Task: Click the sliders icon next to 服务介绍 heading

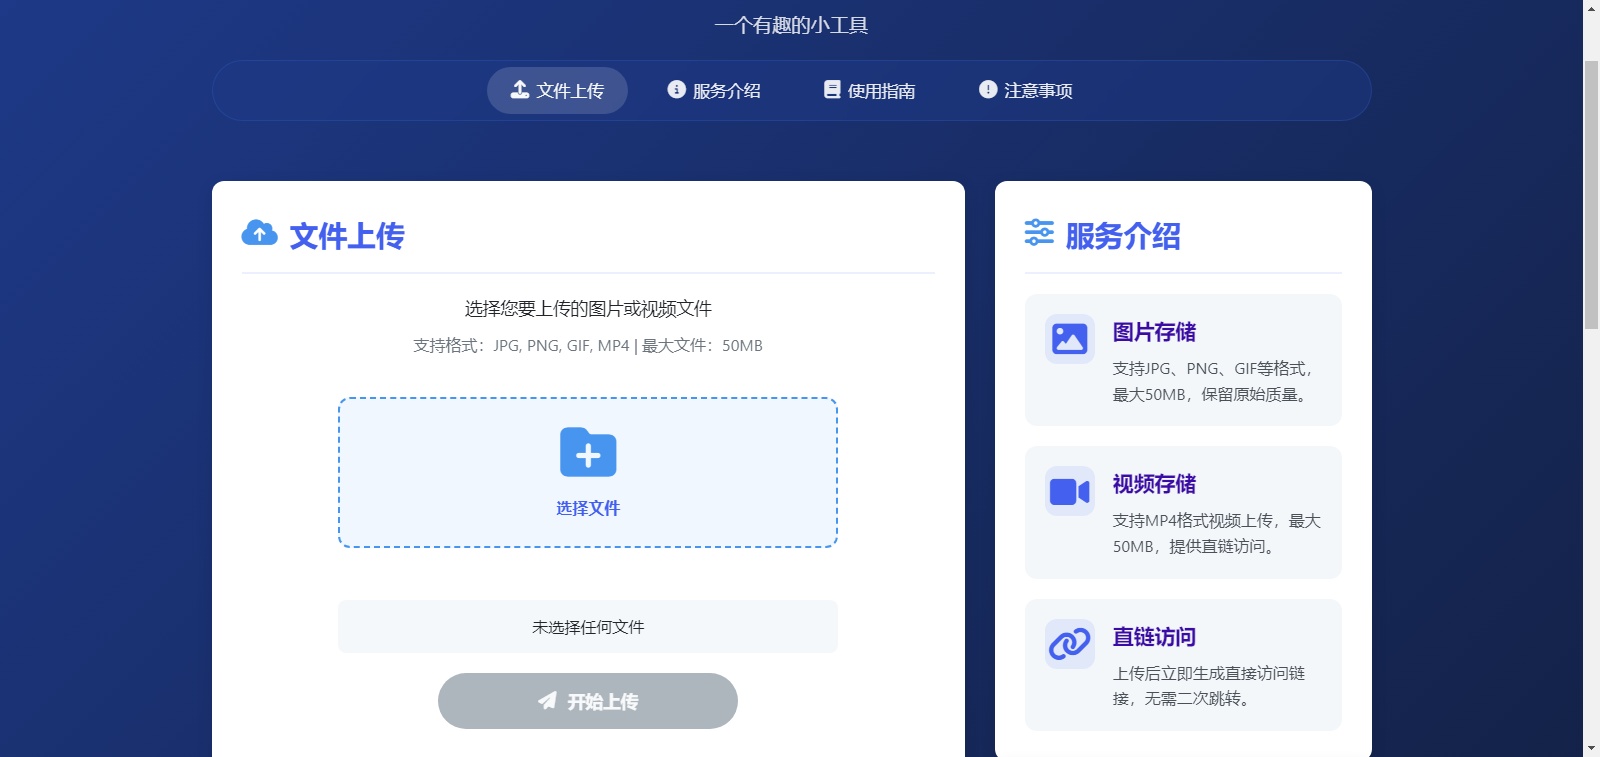Action: pyautogui.click(x=1039, y=233)
